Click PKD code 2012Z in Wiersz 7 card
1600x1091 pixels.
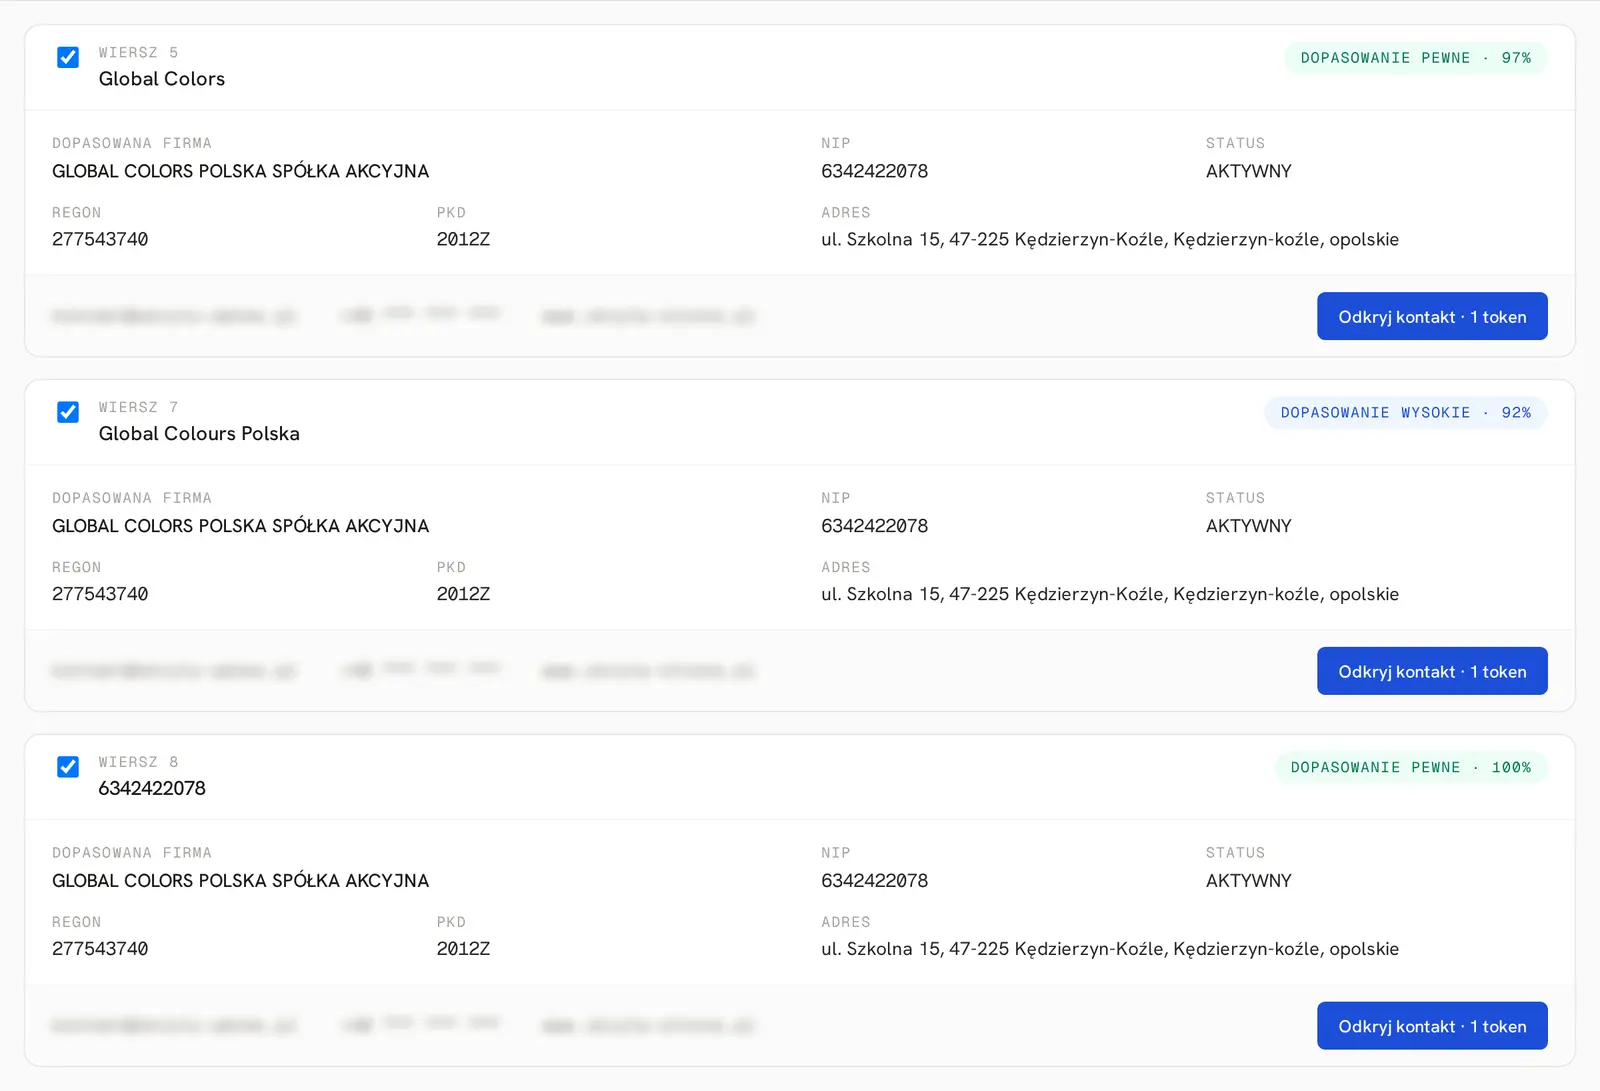coord(463,594)
